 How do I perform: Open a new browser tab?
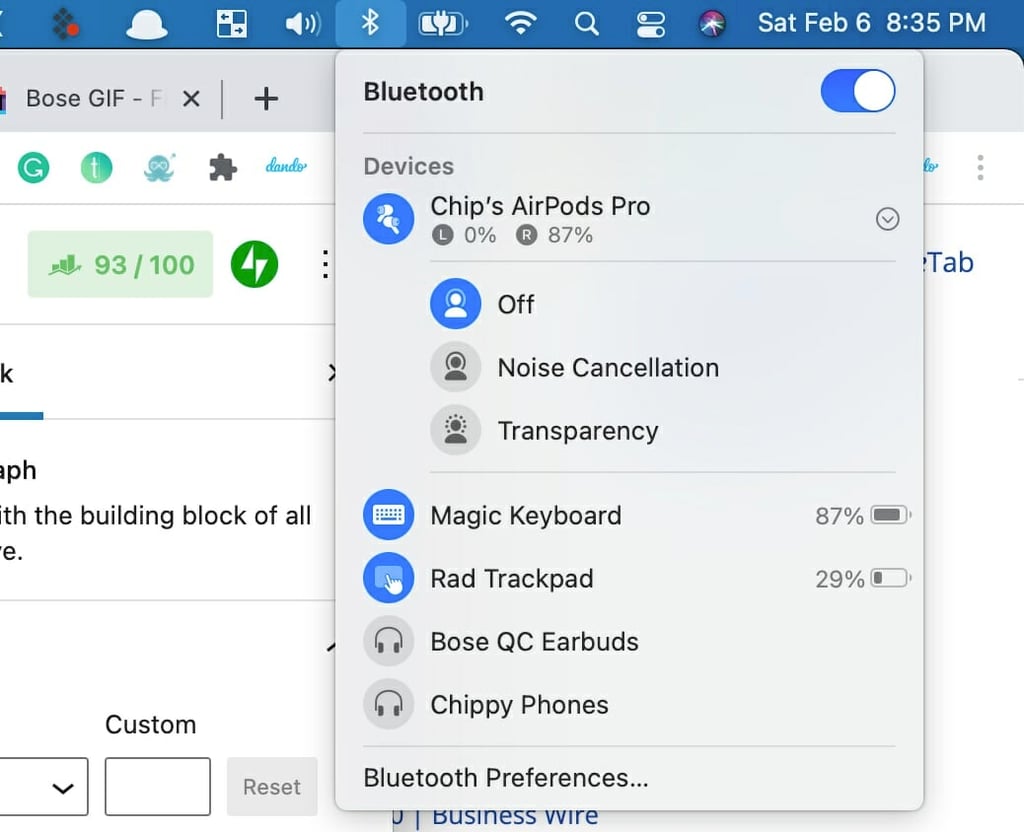(x=266, y=99)
